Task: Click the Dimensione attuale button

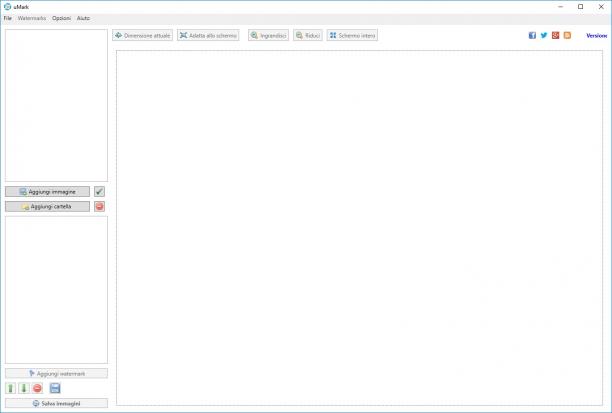Action: coord(142,36)
